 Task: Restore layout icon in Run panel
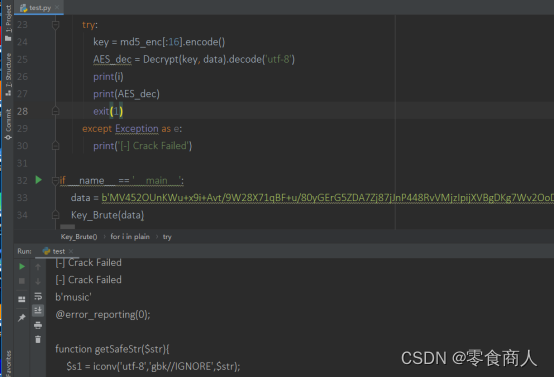[22, 299]
